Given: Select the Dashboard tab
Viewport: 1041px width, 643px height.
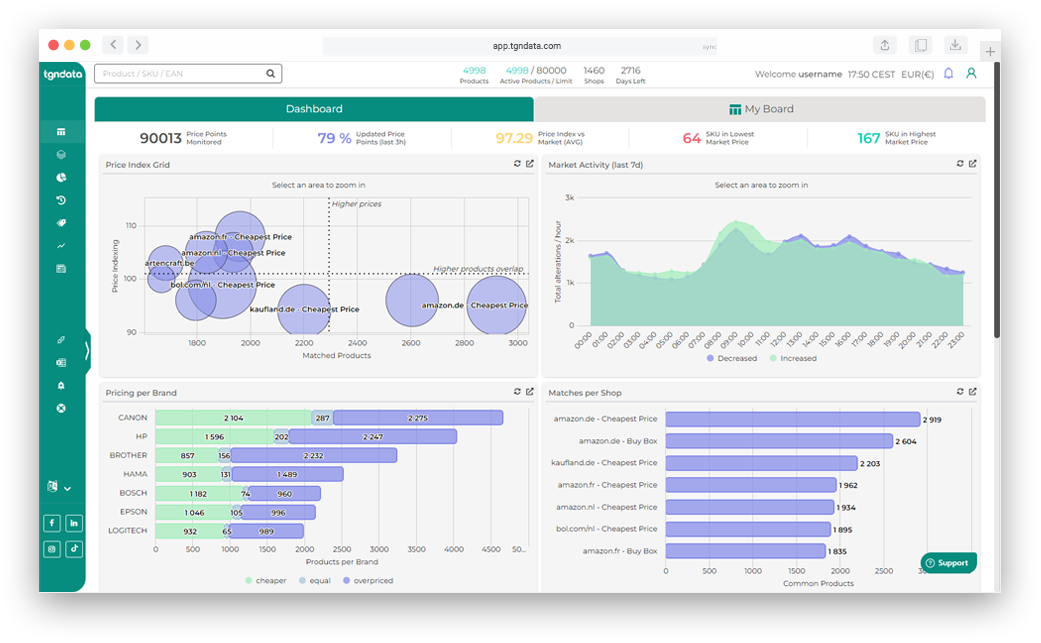Looking at the screenshot, I should [x=314, y=108].
